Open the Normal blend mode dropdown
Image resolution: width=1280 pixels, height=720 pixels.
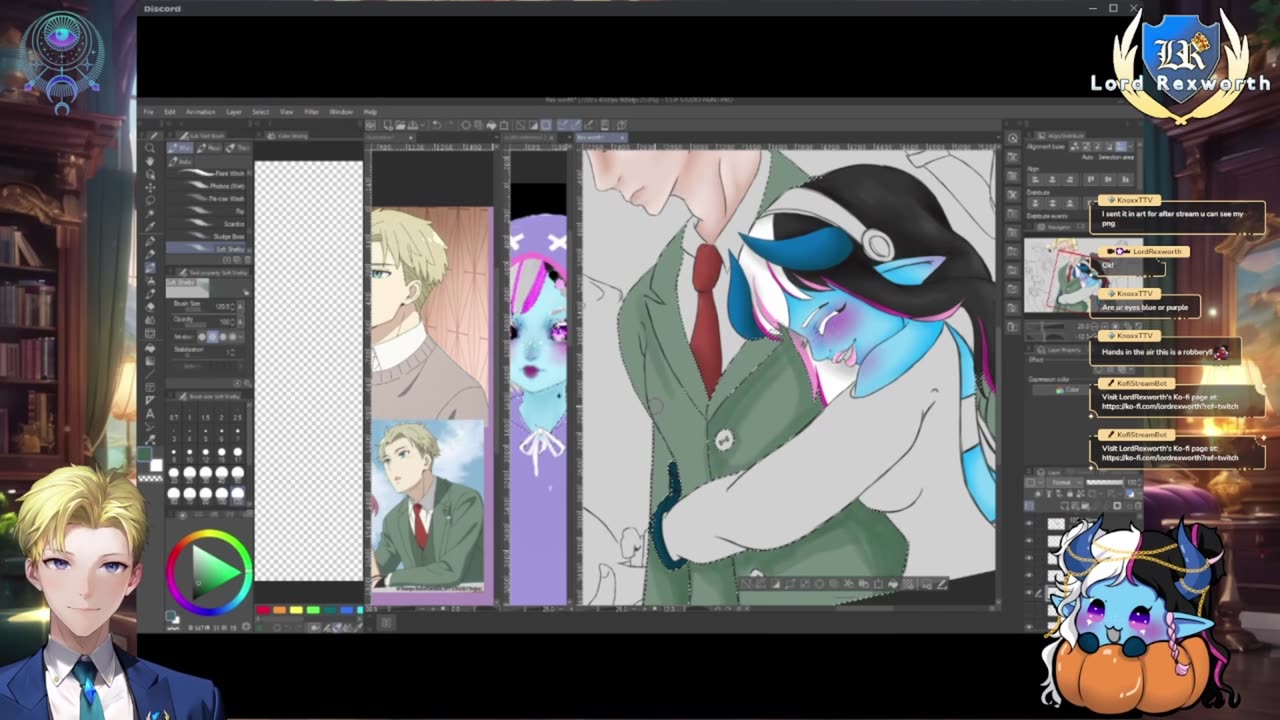[x=1065, y=482]
